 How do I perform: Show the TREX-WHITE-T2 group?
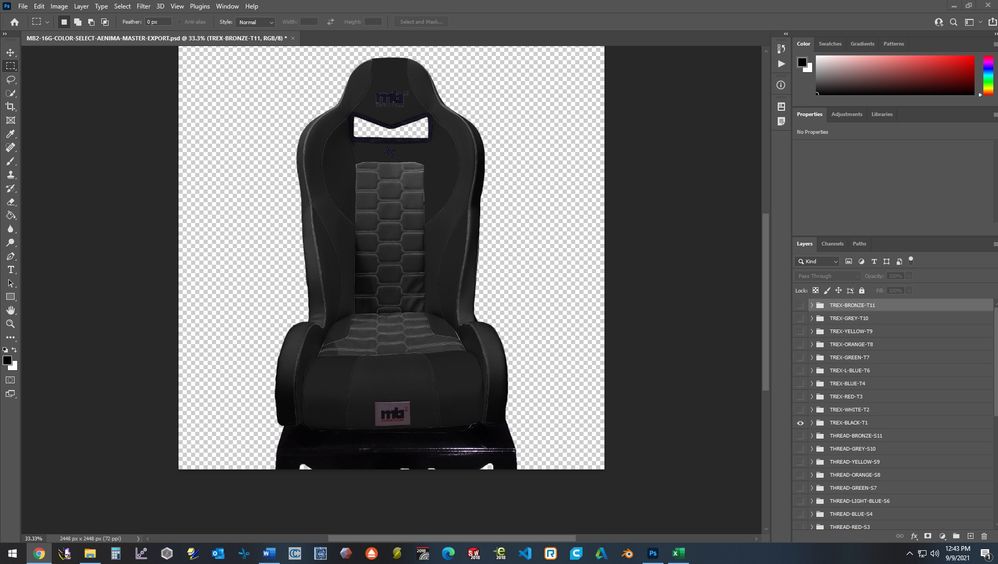(800, 409)
